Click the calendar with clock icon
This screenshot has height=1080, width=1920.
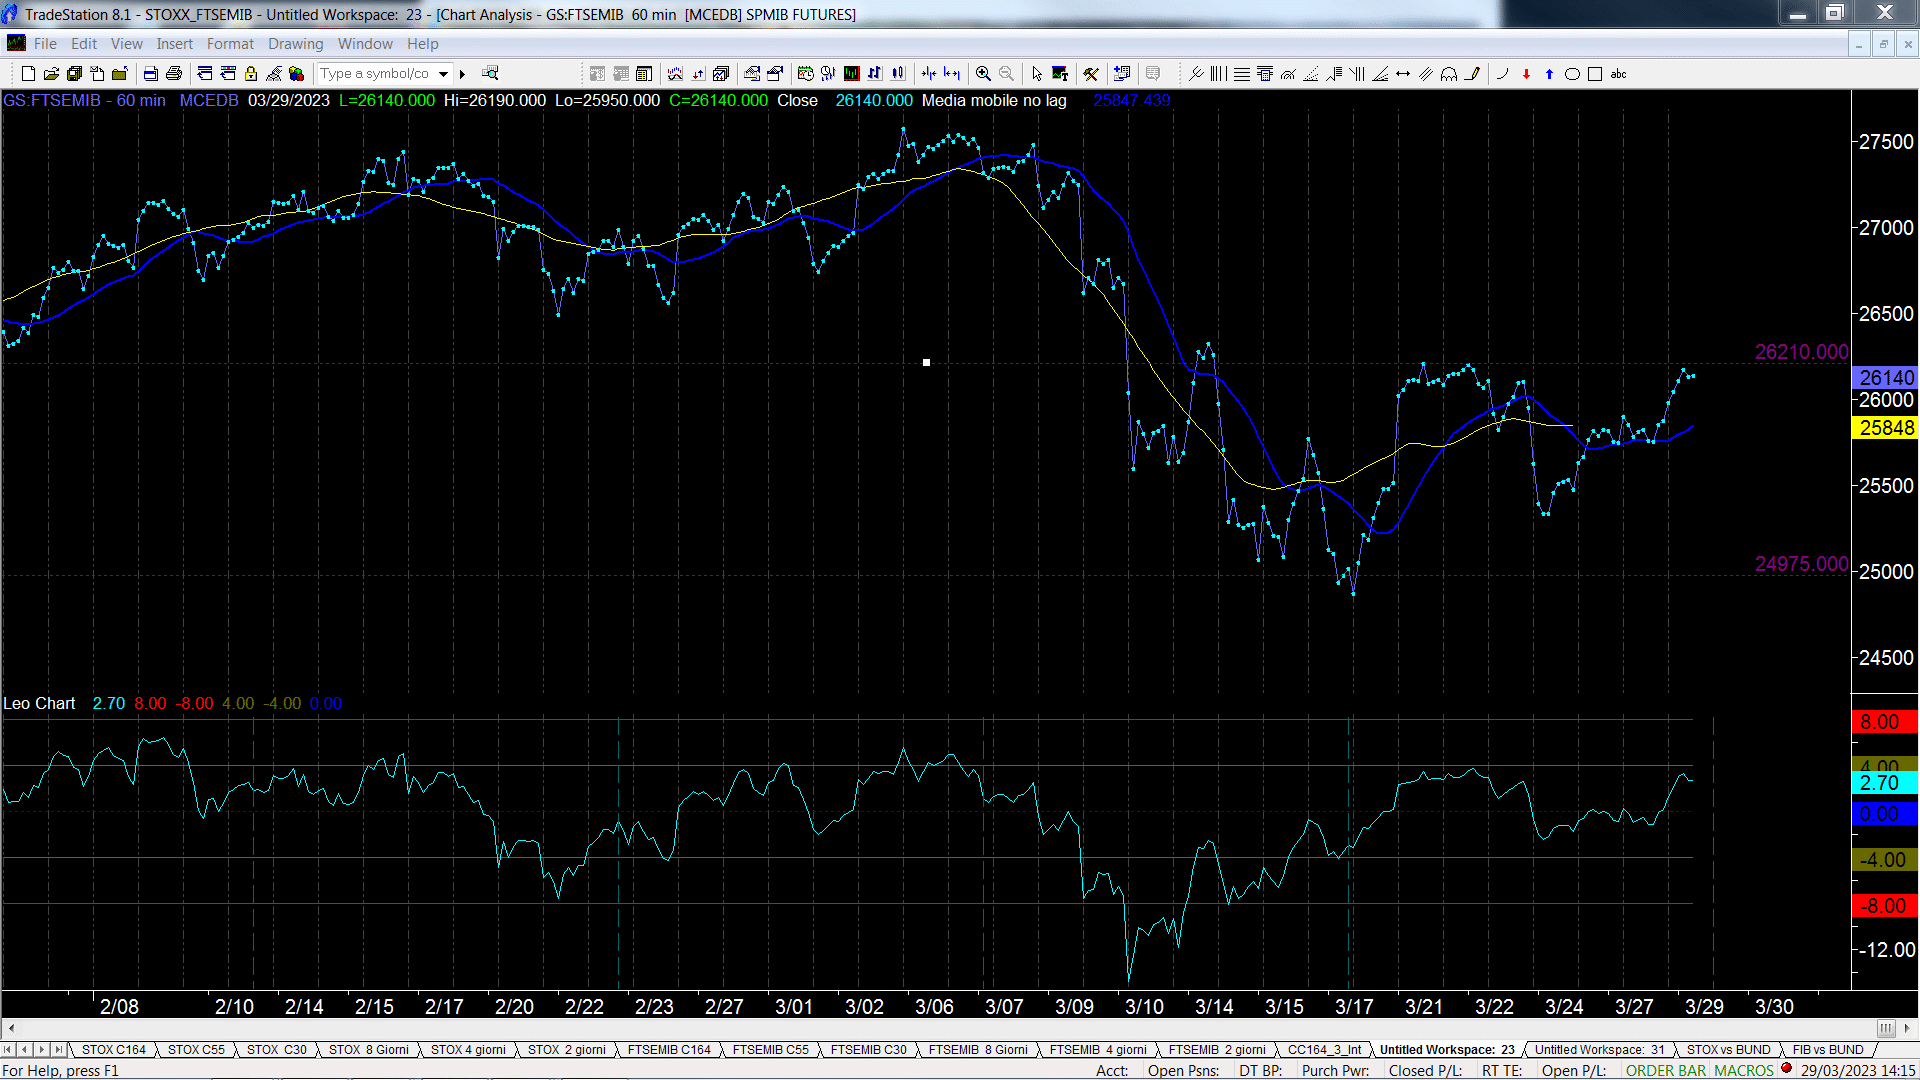[x=806, y=74]
